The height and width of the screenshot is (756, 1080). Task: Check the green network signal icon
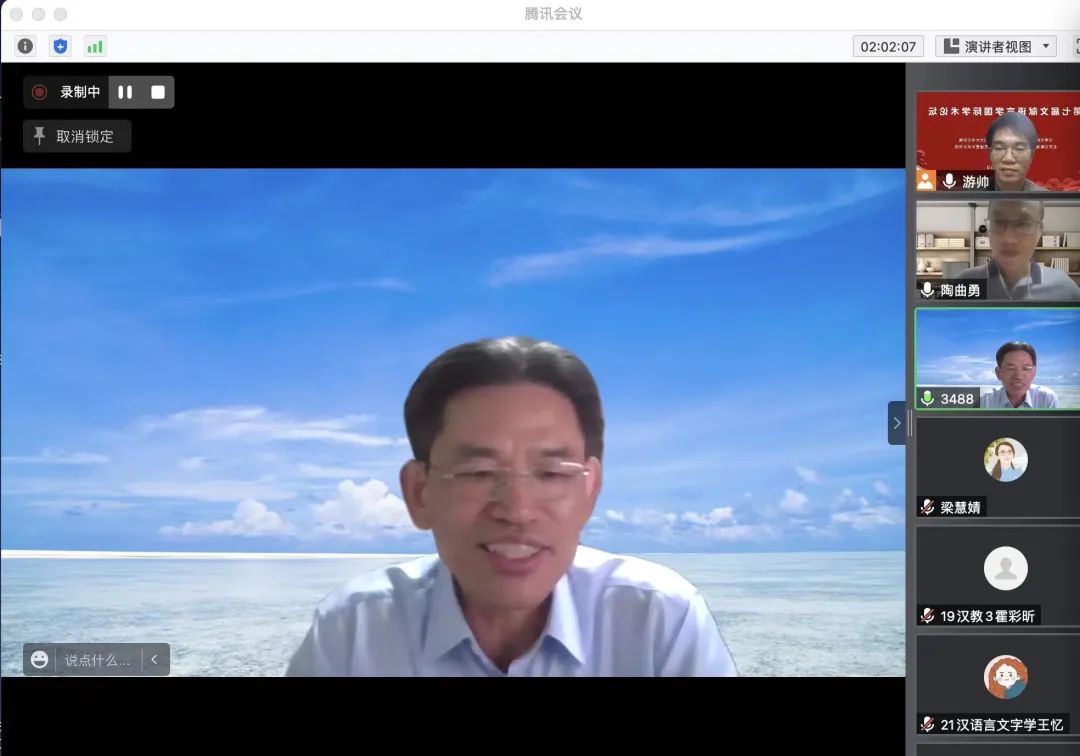(95, 46)
